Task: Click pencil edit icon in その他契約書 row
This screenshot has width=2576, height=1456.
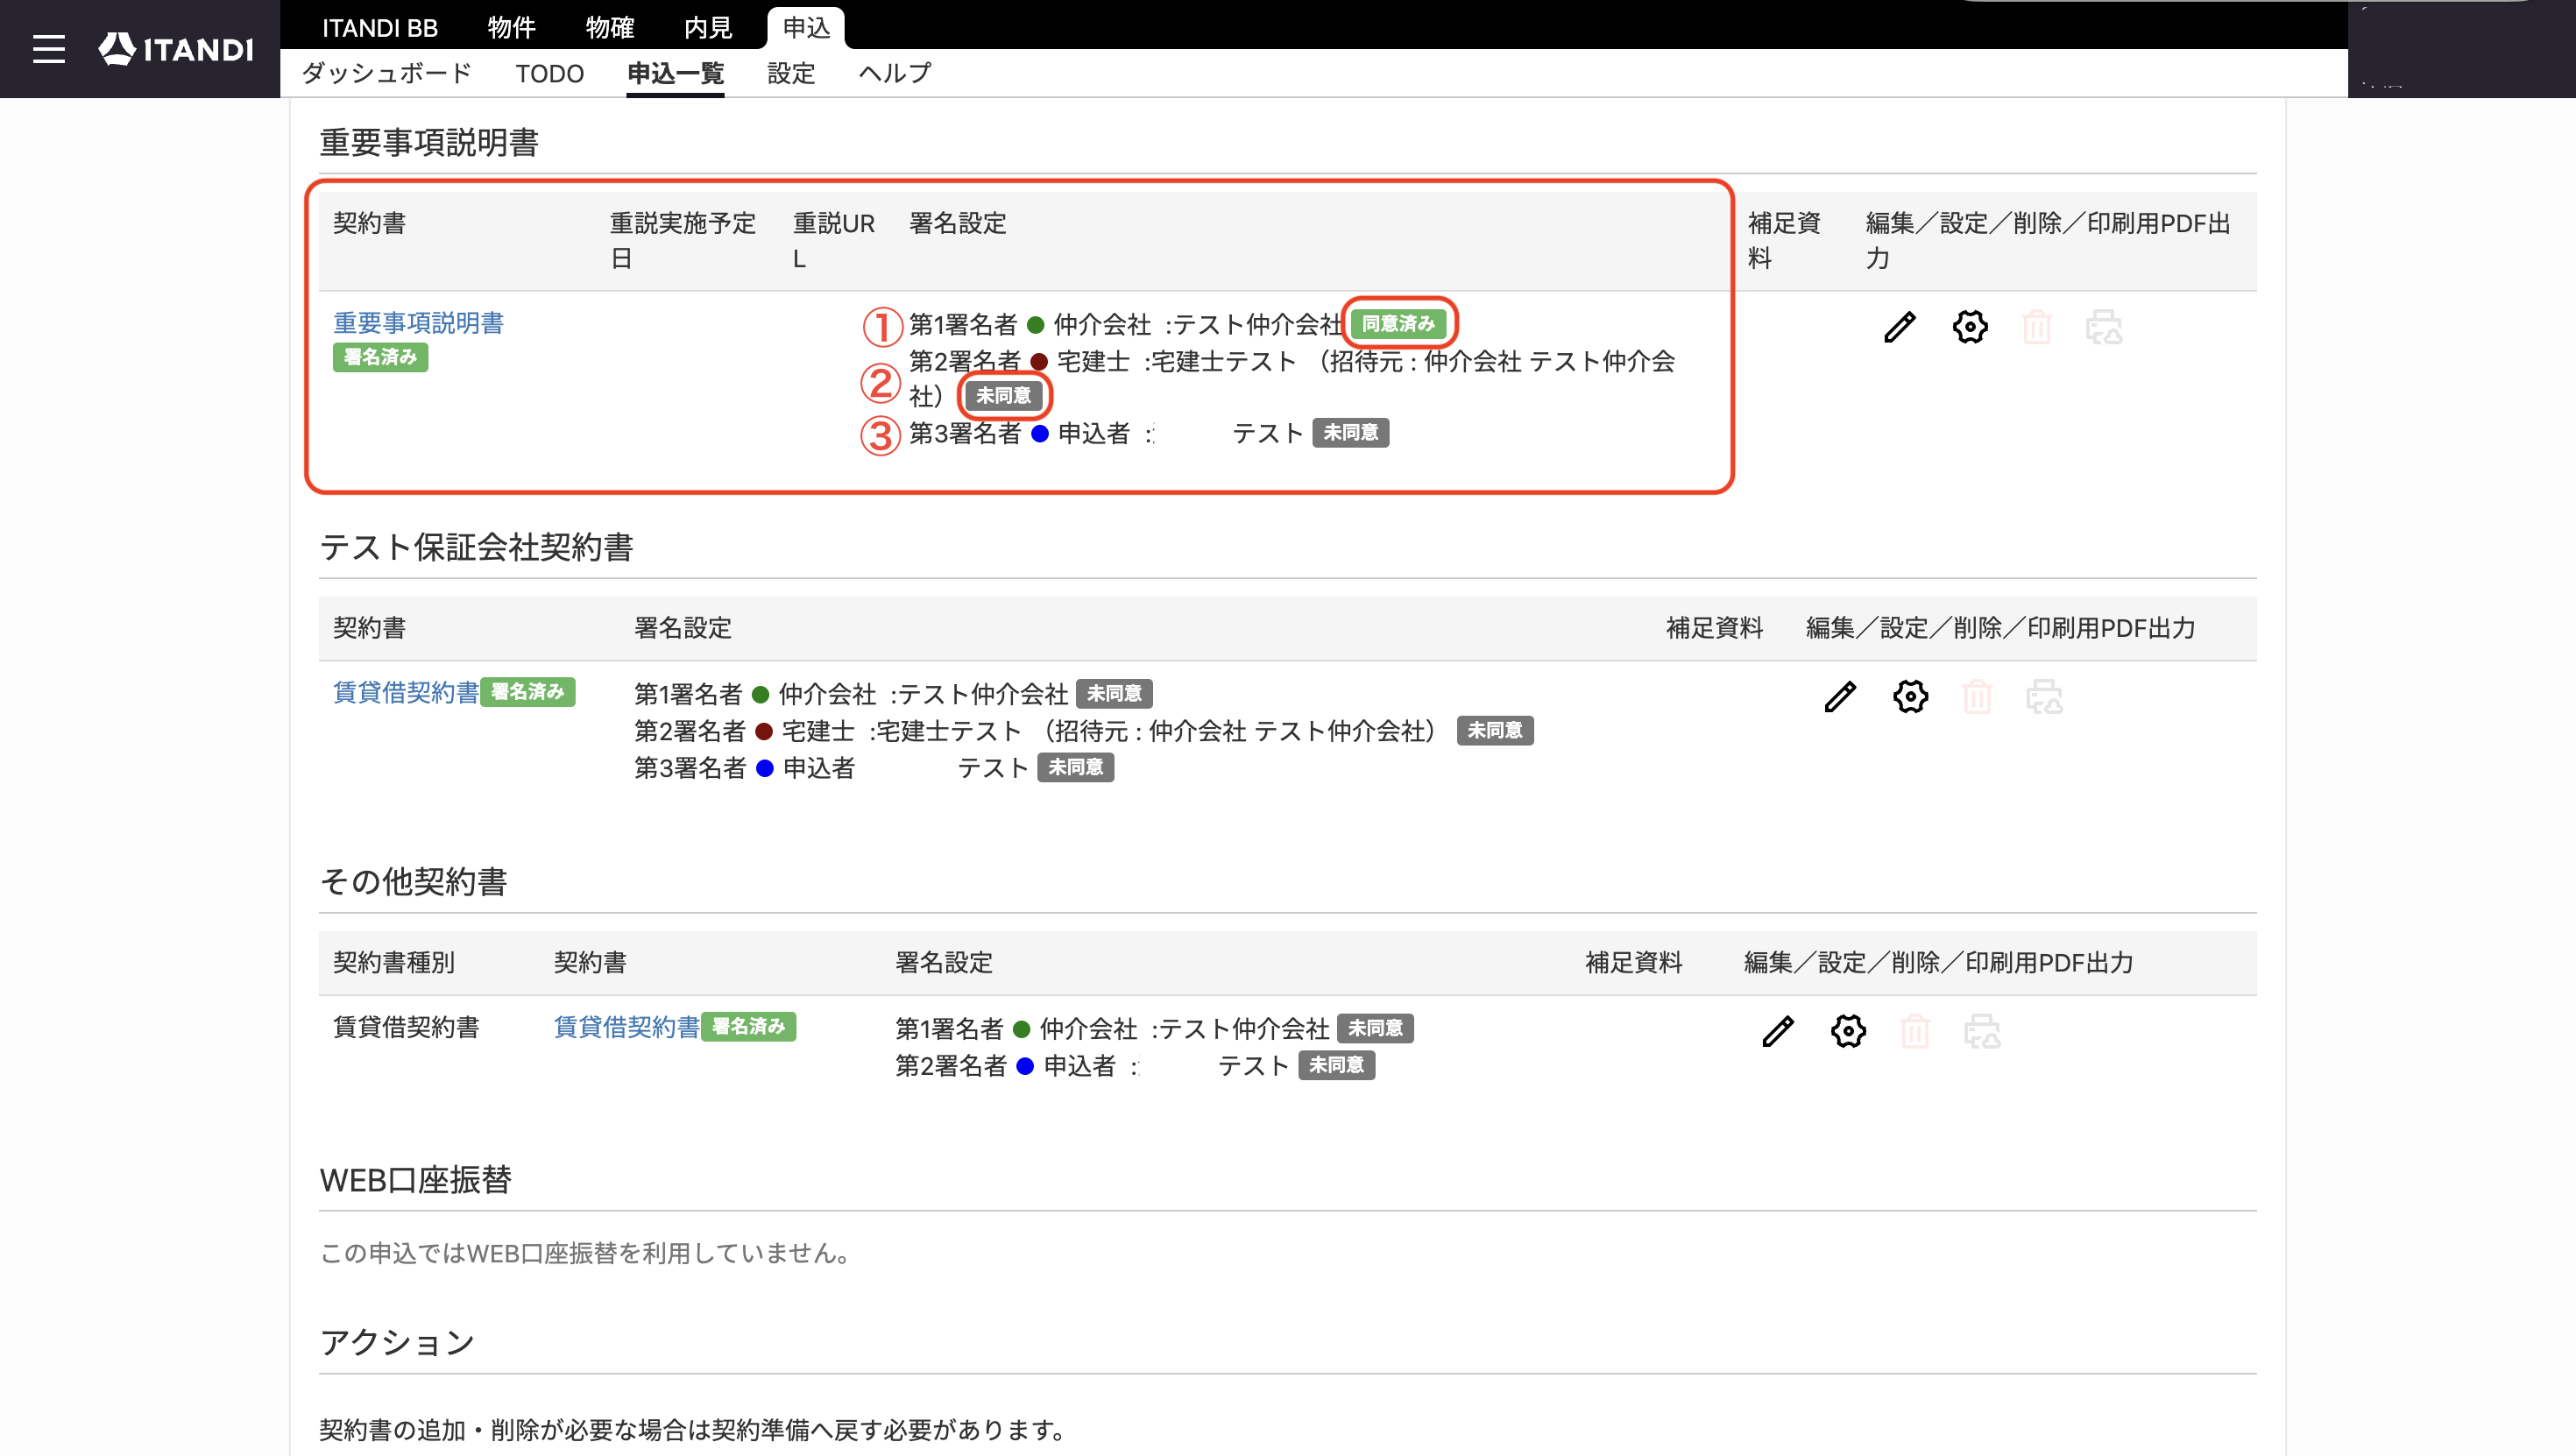Action: click(x=1778, y=1031)
